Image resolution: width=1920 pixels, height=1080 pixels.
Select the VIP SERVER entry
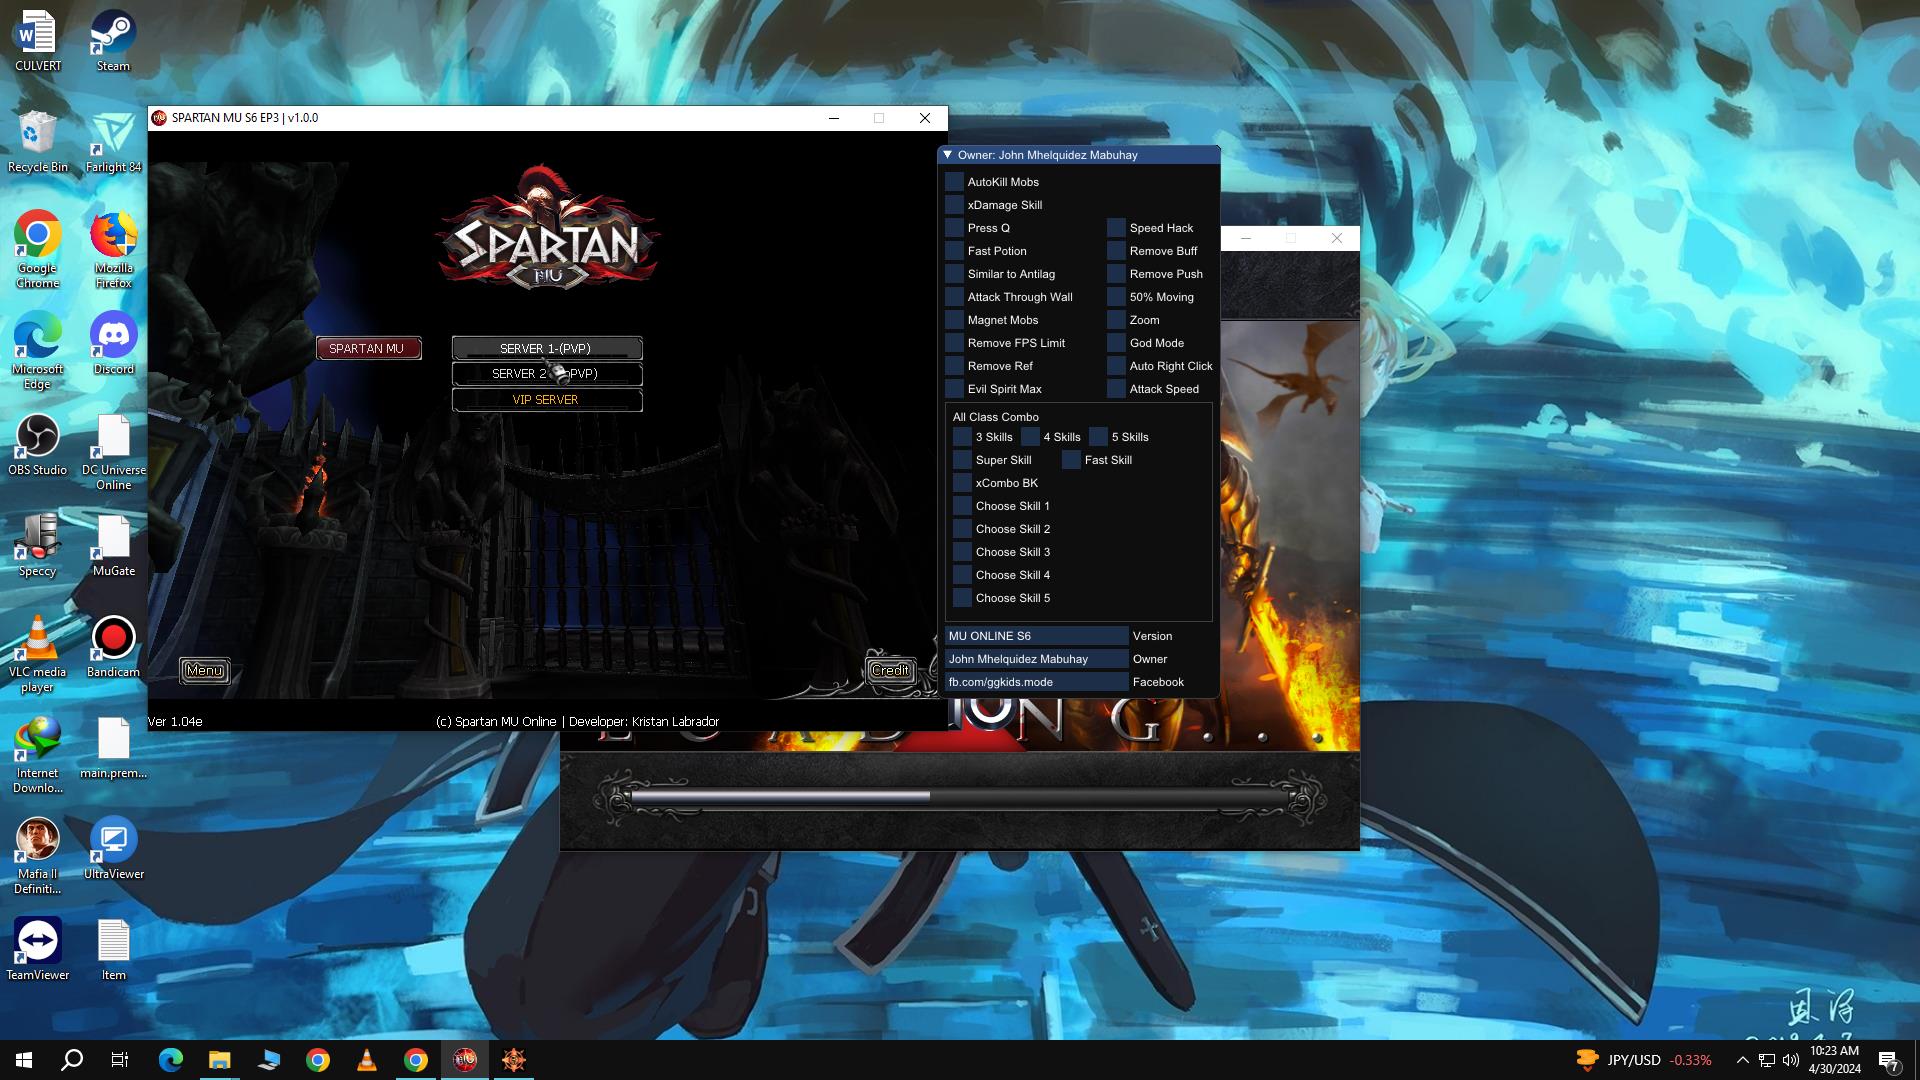547,400
